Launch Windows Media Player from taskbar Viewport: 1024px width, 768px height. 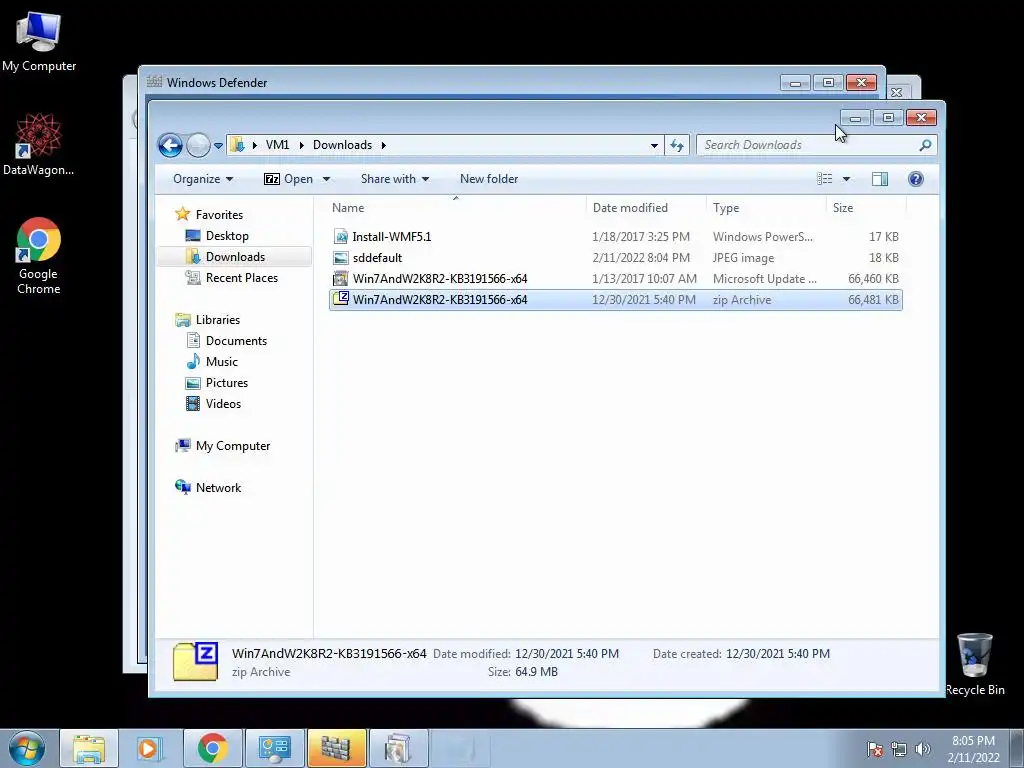pyautogui.click(x=150, y=748)
